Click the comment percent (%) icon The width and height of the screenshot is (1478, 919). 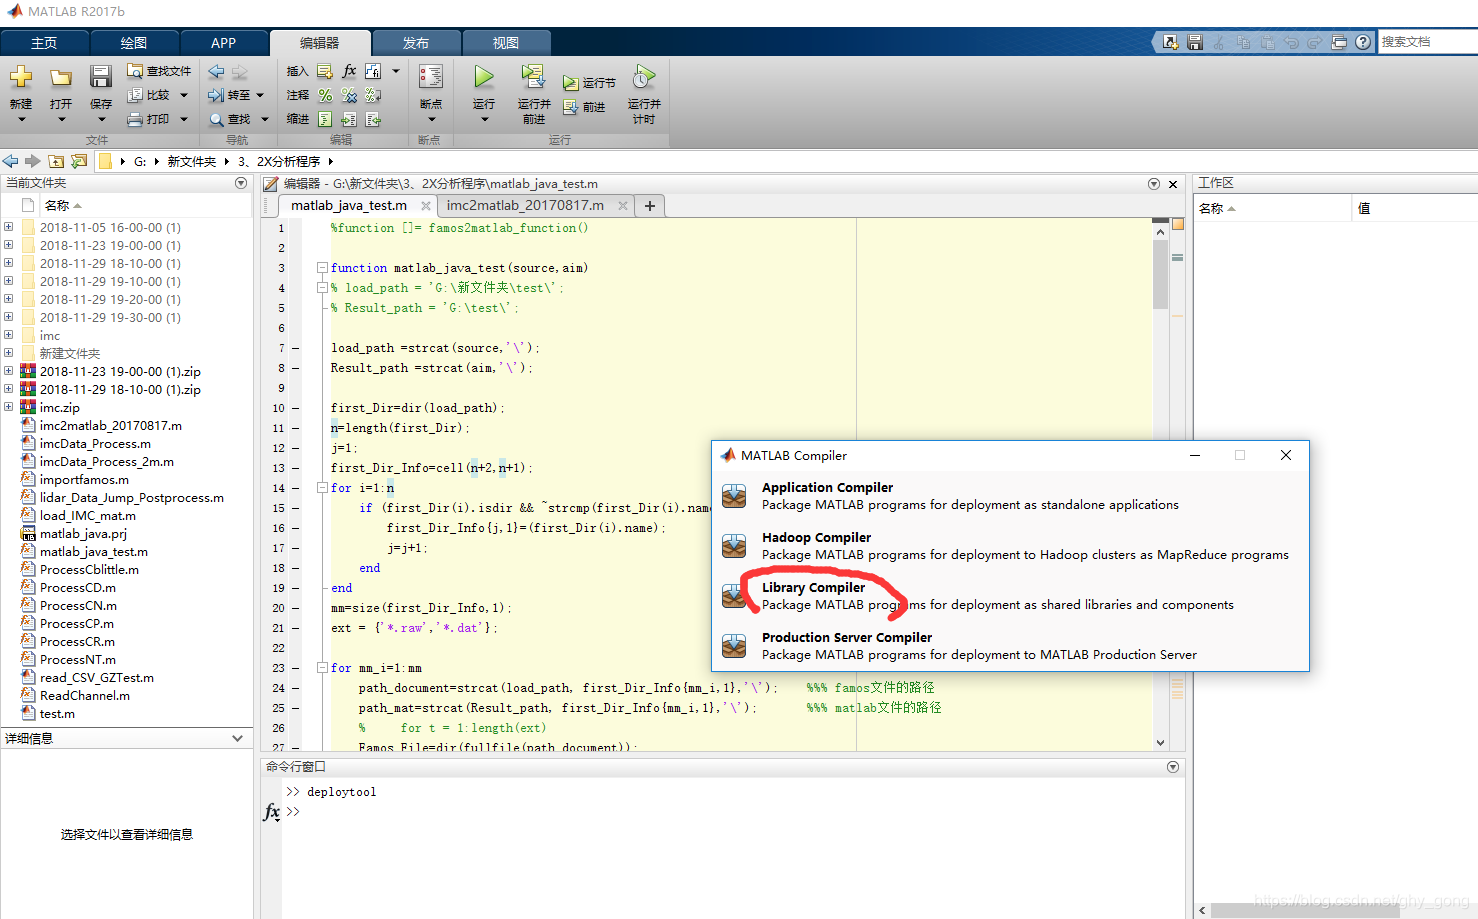tap(325, 95)
